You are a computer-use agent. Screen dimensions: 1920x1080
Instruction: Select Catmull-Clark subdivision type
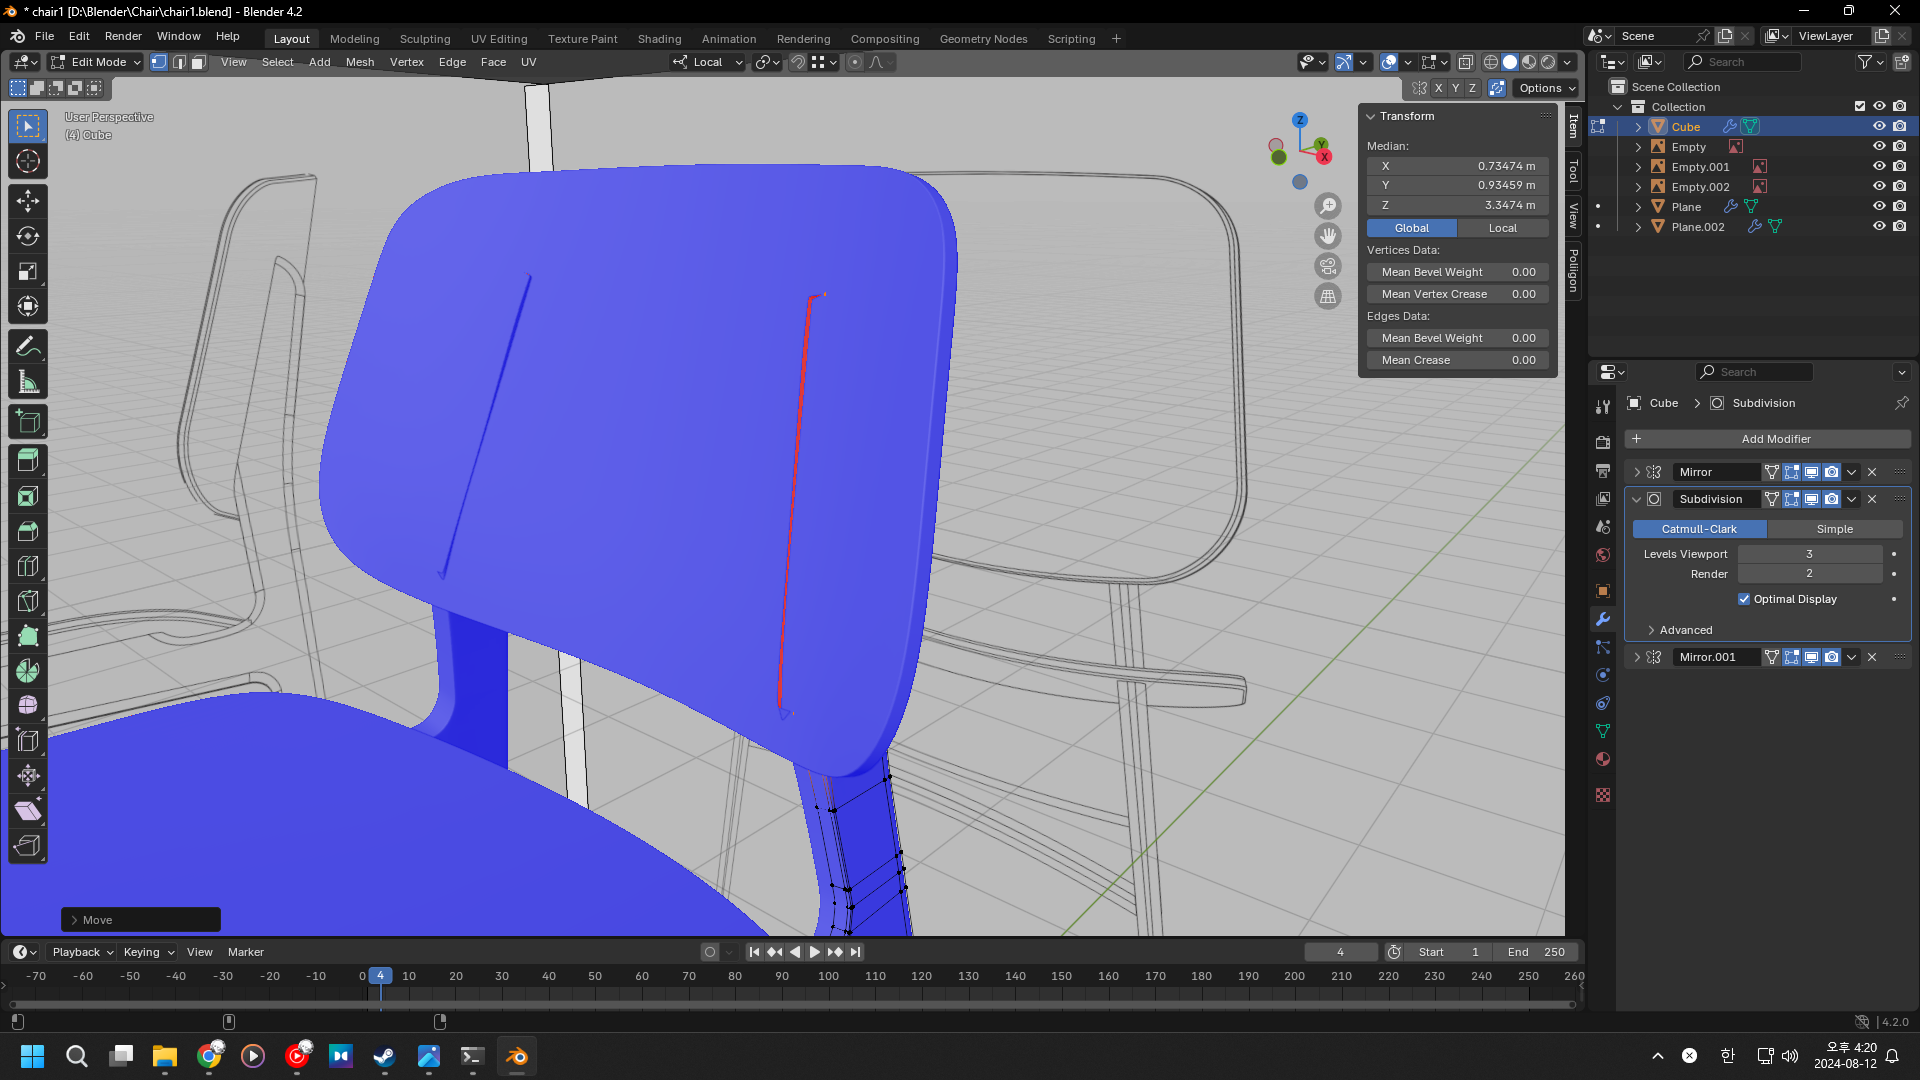[x=1699, y=529]
